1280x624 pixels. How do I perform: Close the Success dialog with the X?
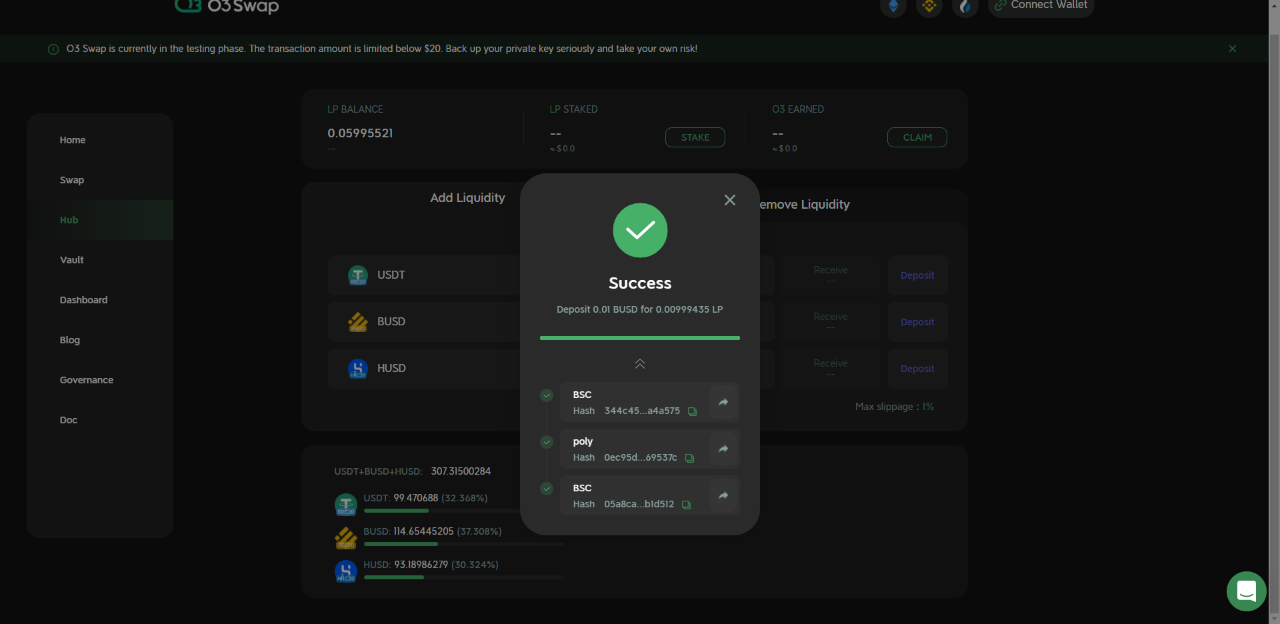tap(730, 200)
